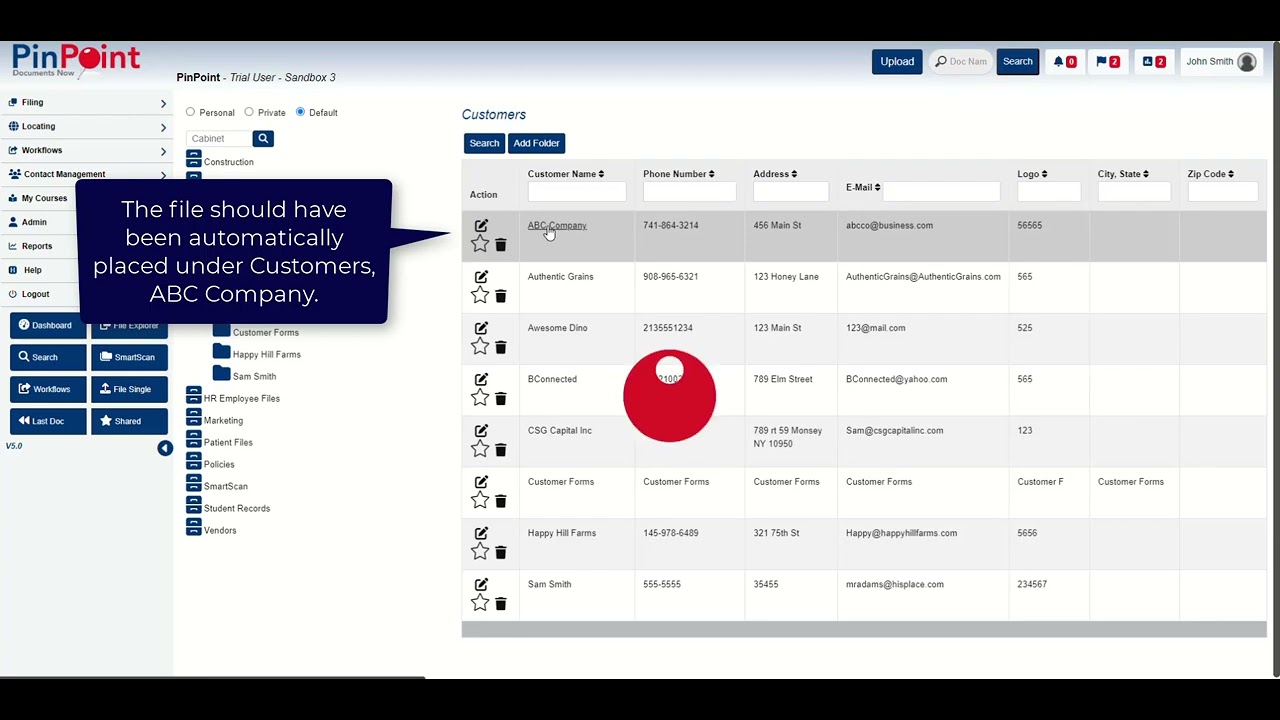Delete the Awesome Dino row

click(x=501, y=347)
